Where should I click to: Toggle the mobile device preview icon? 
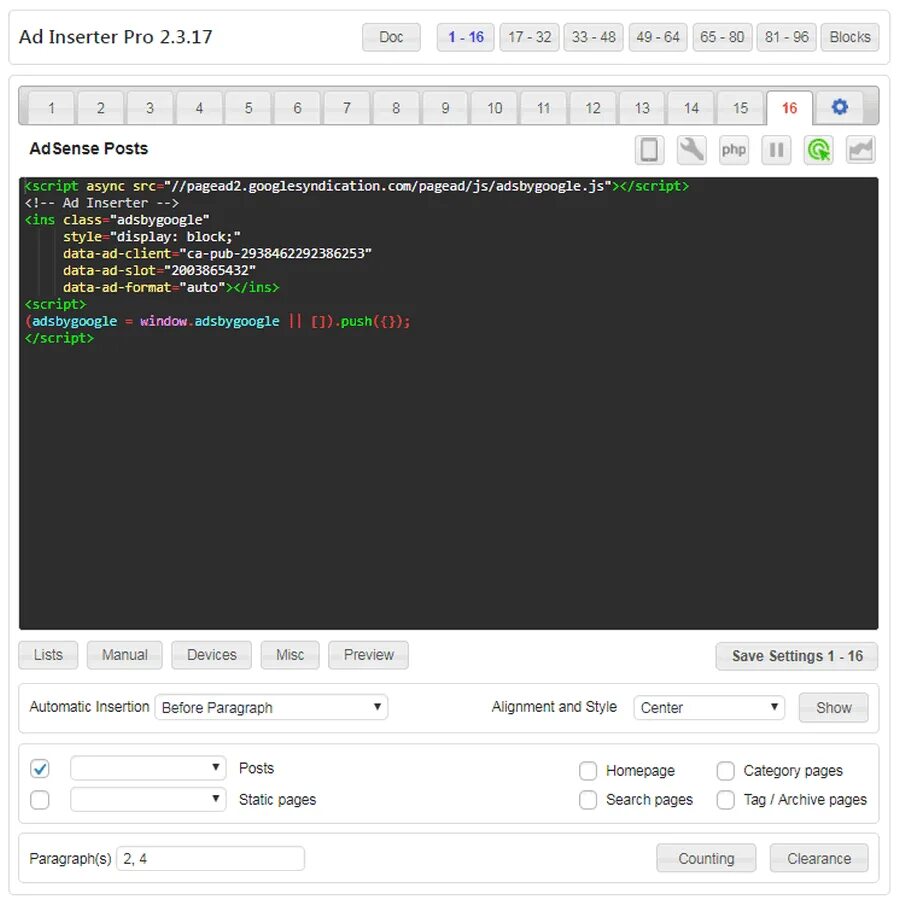click(650, 149)
